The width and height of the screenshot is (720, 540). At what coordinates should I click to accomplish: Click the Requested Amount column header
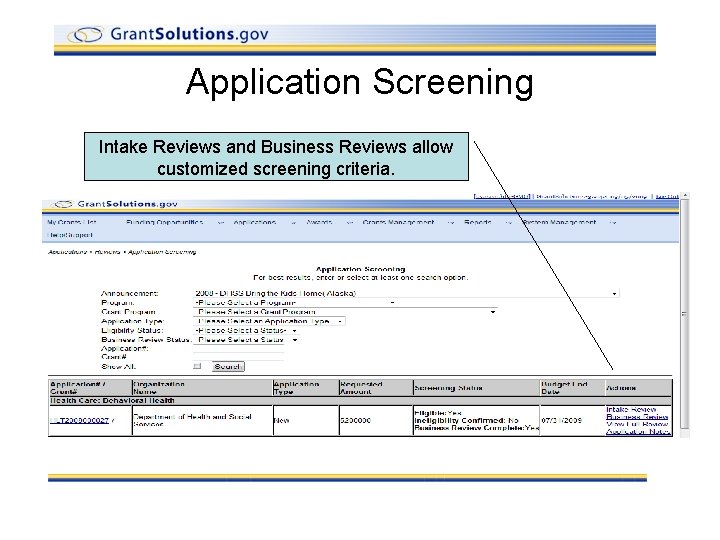coord(376,388)
